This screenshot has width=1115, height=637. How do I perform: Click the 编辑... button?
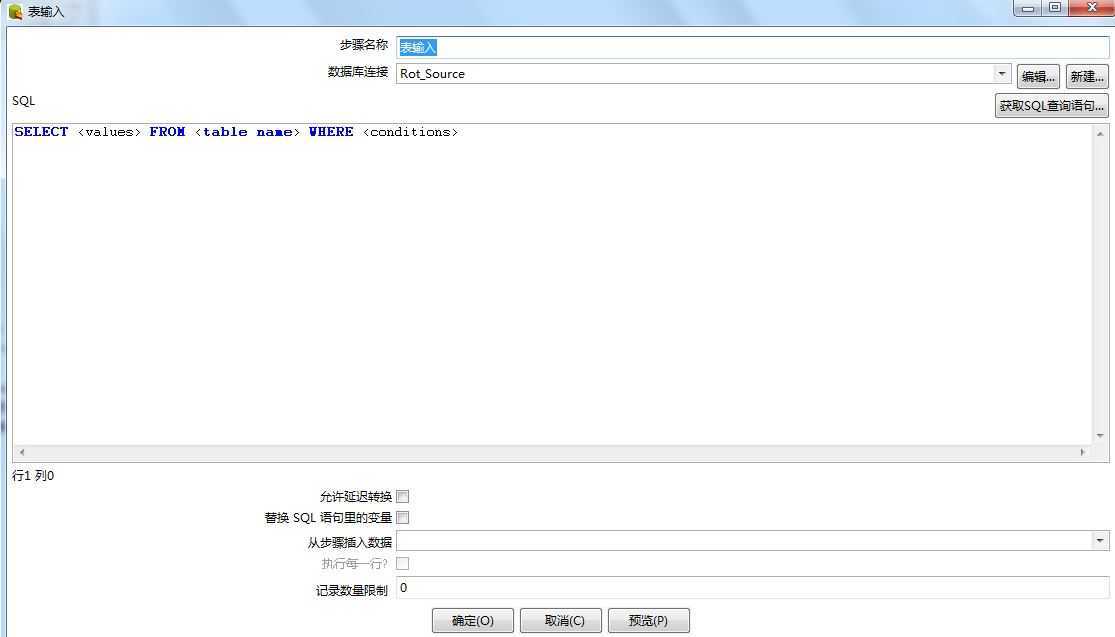coord(1038,77)
